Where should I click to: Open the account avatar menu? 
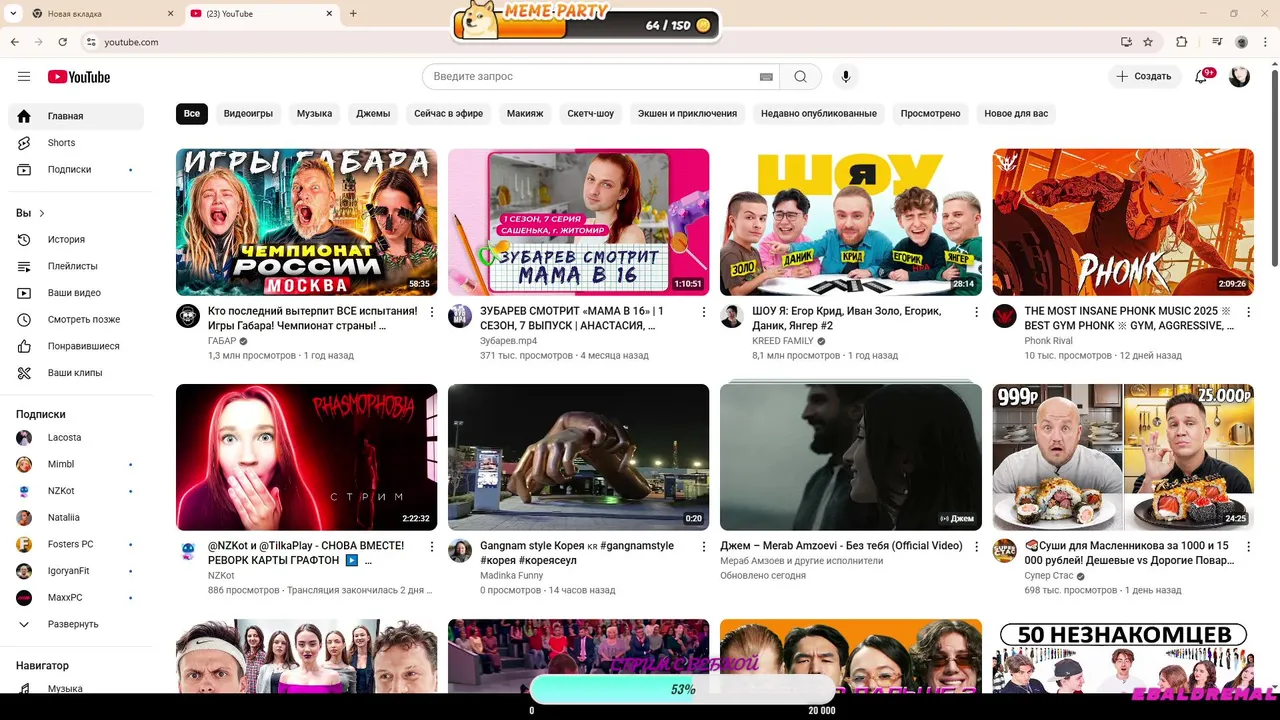click(1240, 77)
